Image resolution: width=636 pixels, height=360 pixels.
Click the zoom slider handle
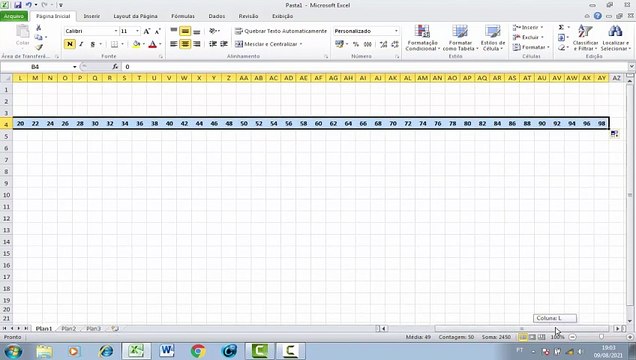coord(601,337)
